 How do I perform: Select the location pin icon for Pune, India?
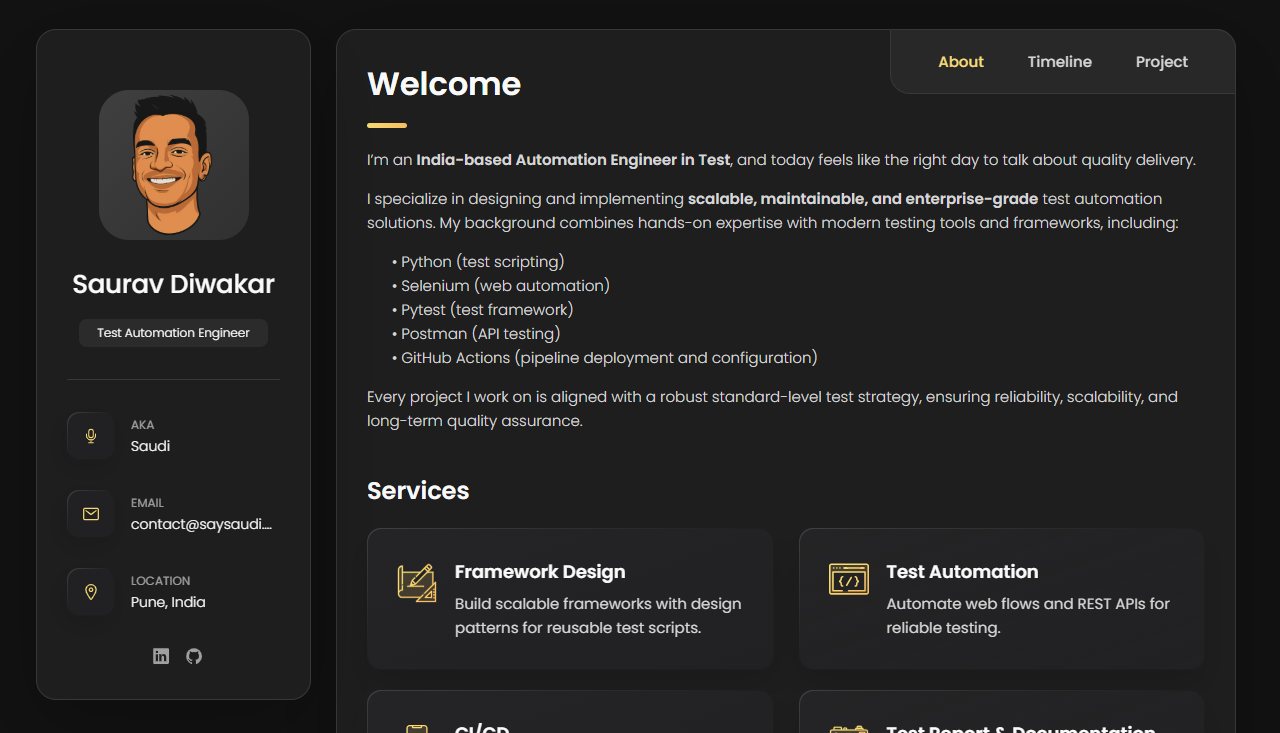[x=90, y=591]
